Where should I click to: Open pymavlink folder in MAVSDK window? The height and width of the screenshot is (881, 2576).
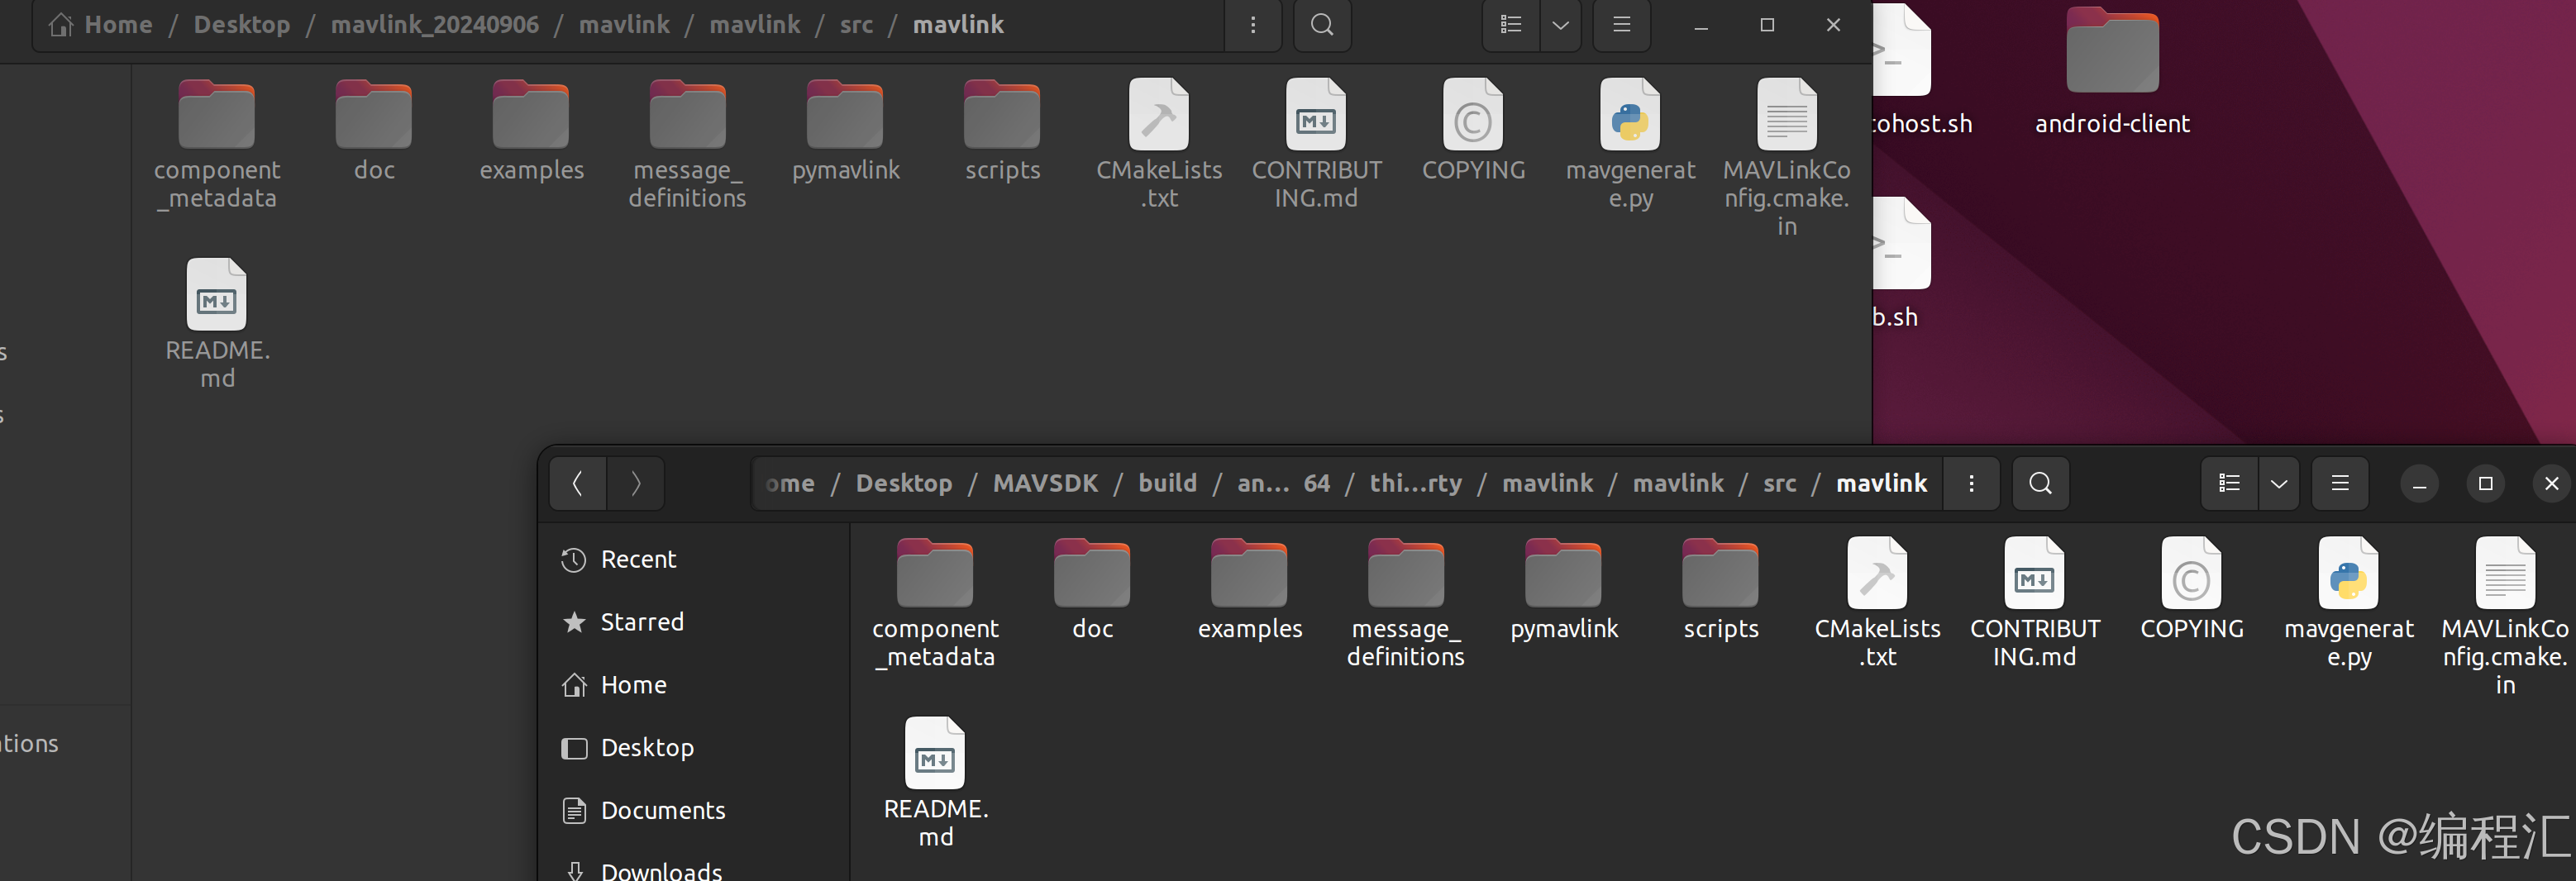pos(1563,589)
